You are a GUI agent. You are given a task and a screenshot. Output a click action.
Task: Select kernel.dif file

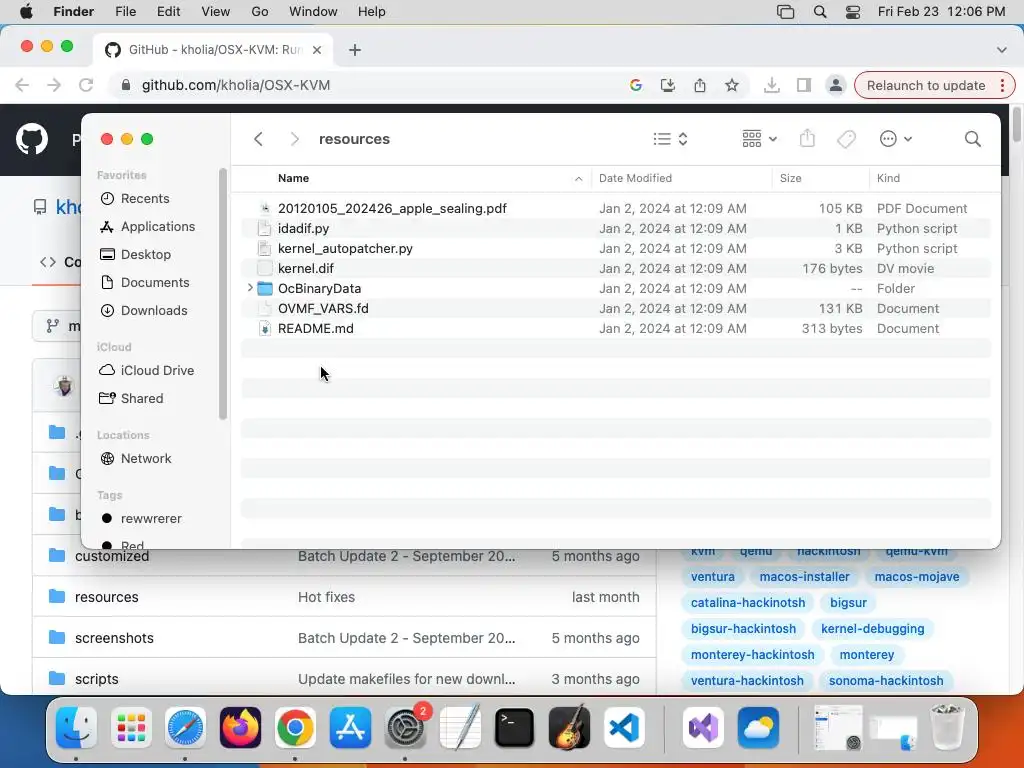(x=306, y=268)
